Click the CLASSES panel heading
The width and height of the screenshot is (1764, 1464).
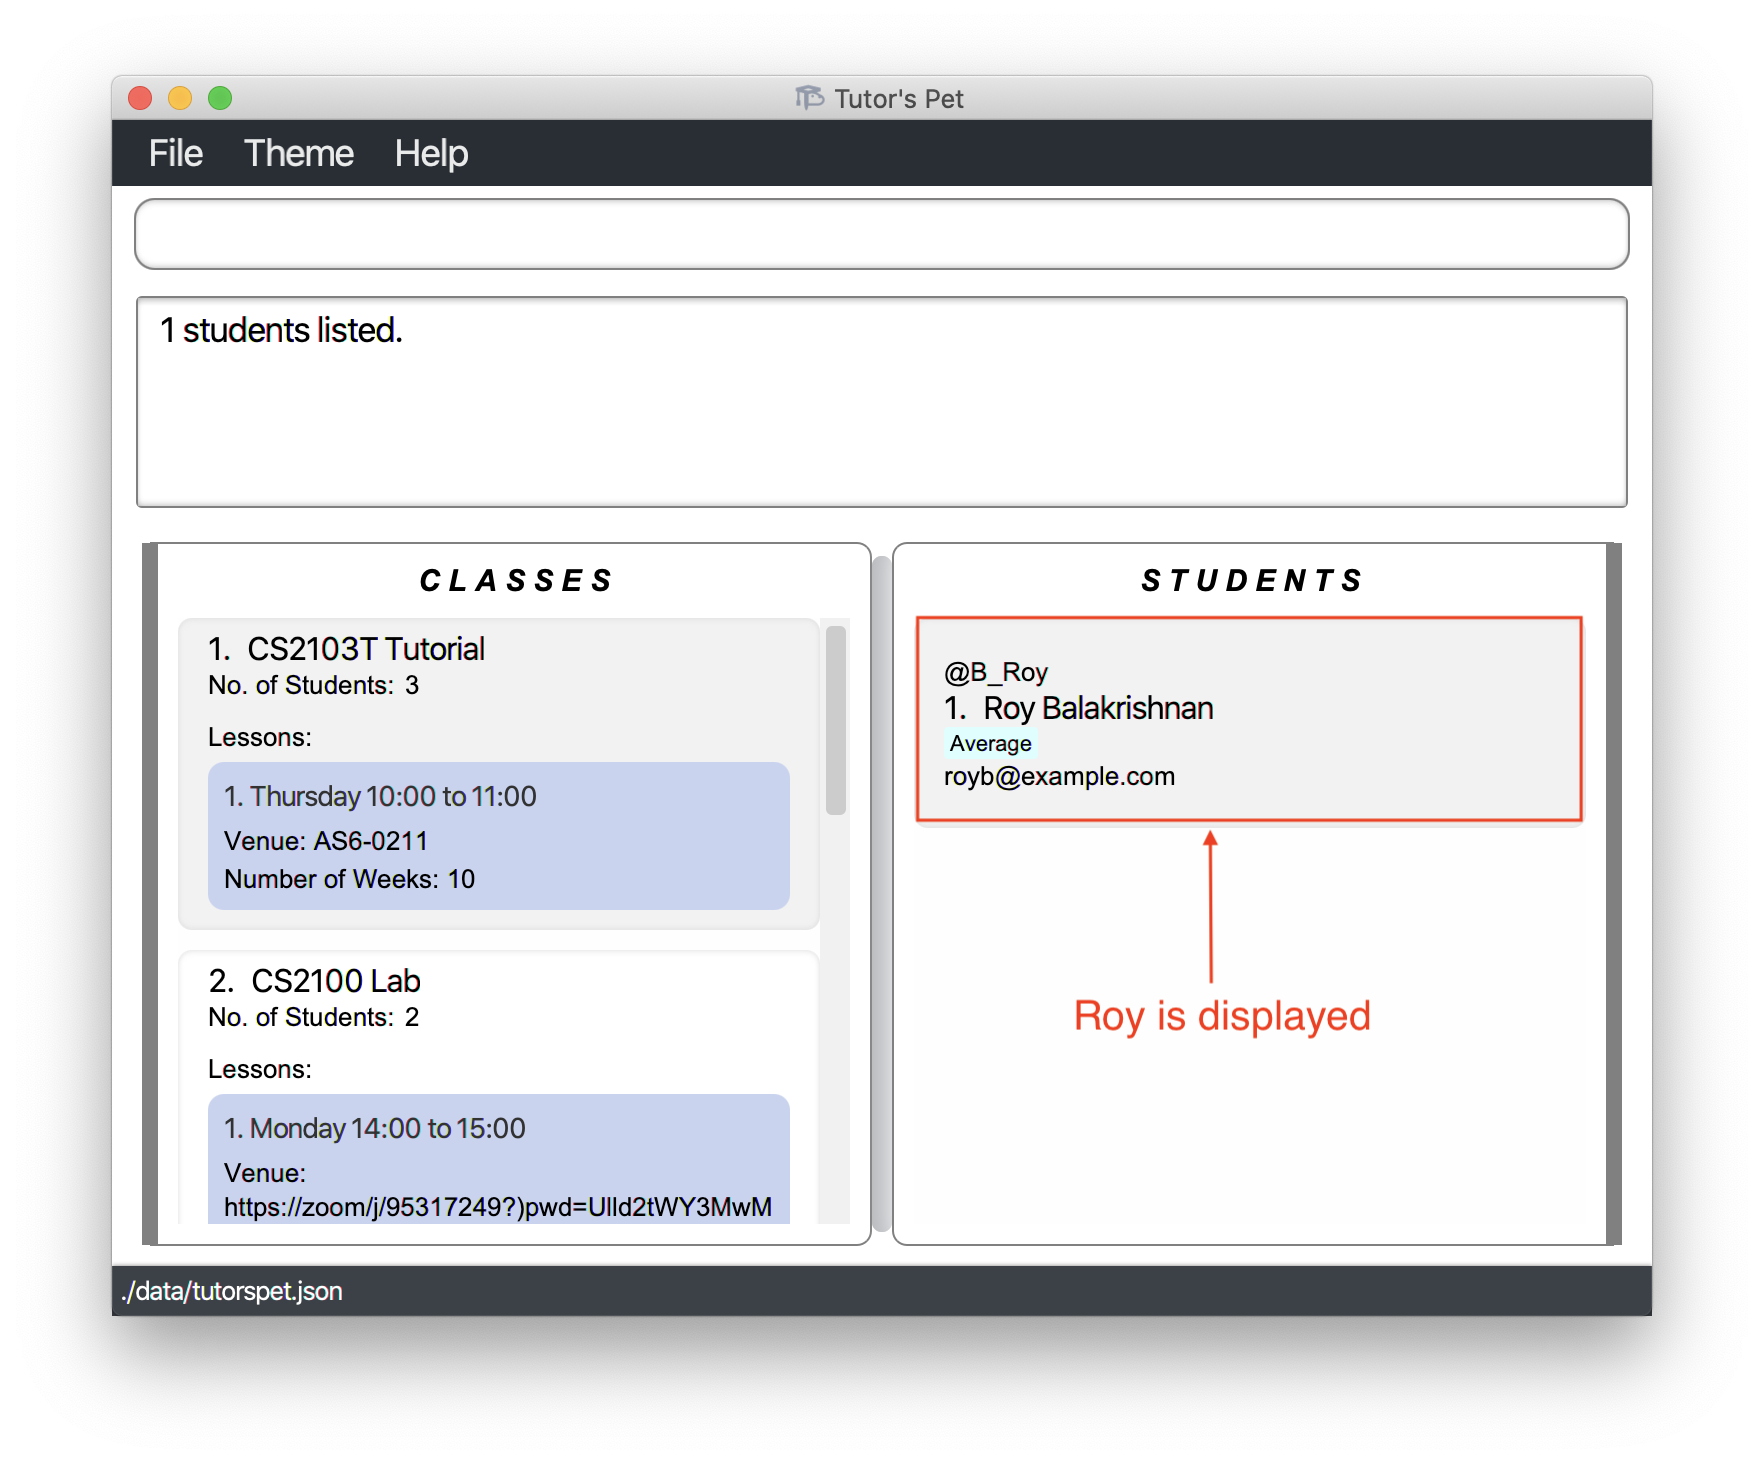pyautogui.click(x=516, y=581)
